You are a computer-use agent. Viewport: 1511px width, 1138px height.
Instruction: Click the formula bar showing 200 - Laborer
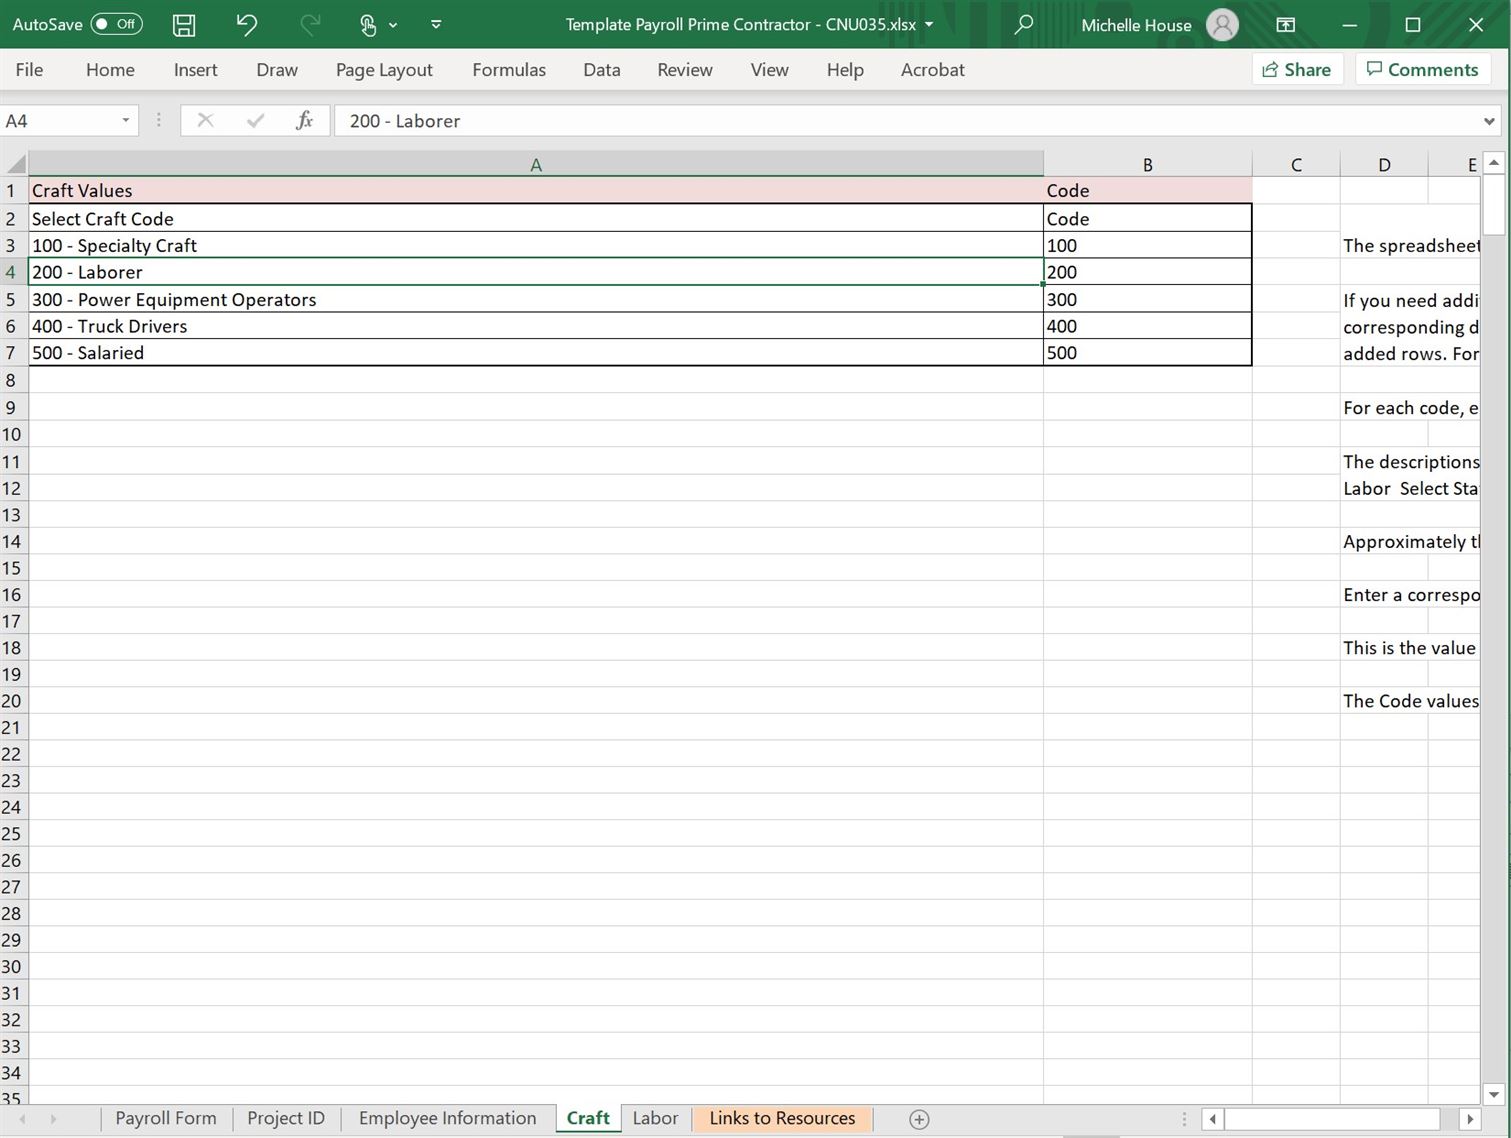tap(905, 121)
